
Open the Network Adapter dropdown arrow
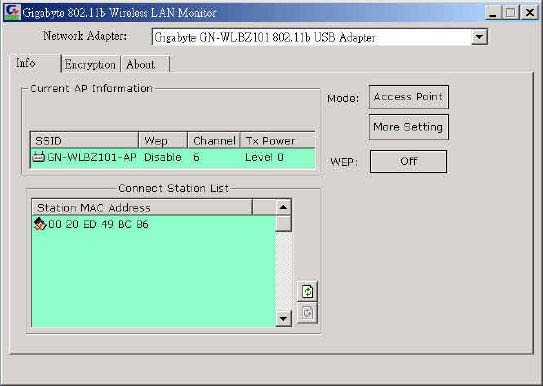click(479, 36)
